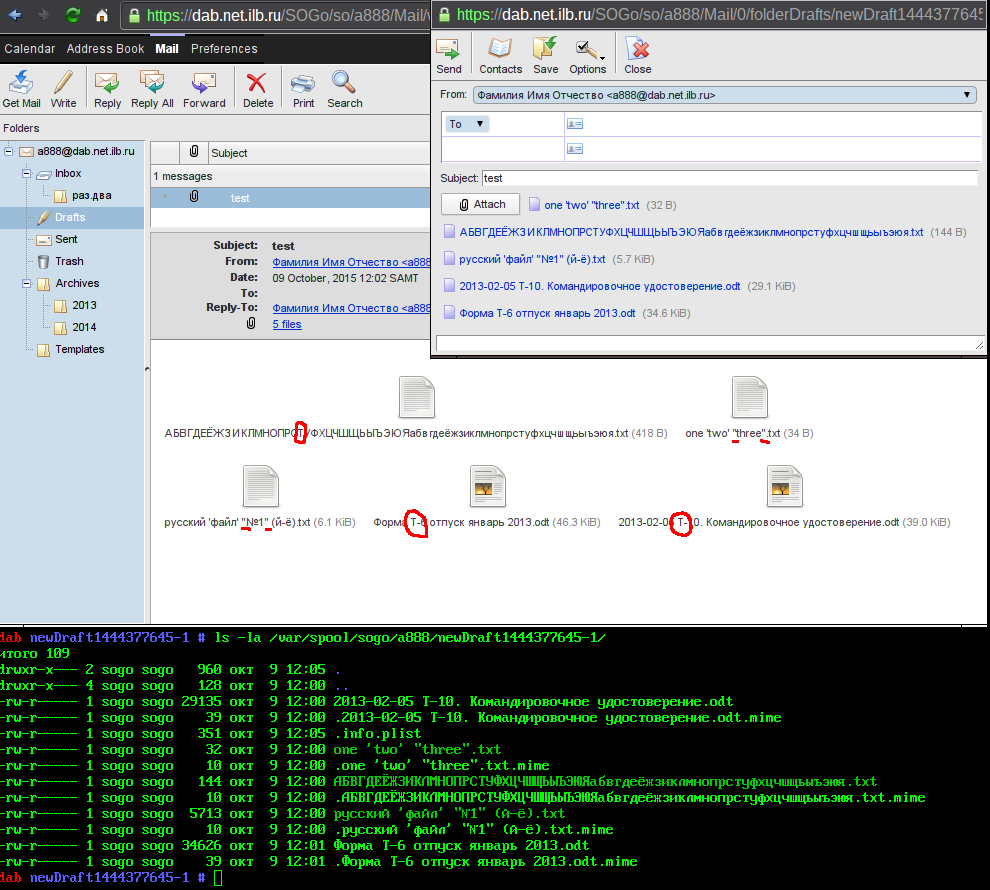
Task: Open Форма Т-6 attachment thumbnail in preview
Action: click(487, 487)
